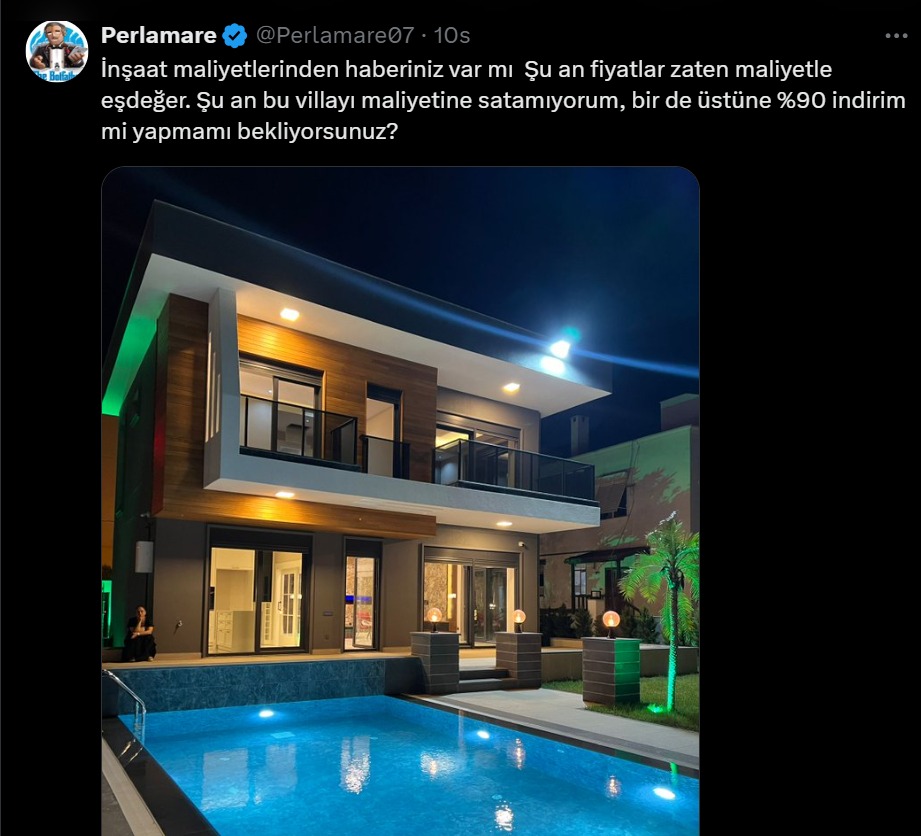Open the @Perlamare07 handle link
This screenshot has width=921, height=836.
coord(335,36)
